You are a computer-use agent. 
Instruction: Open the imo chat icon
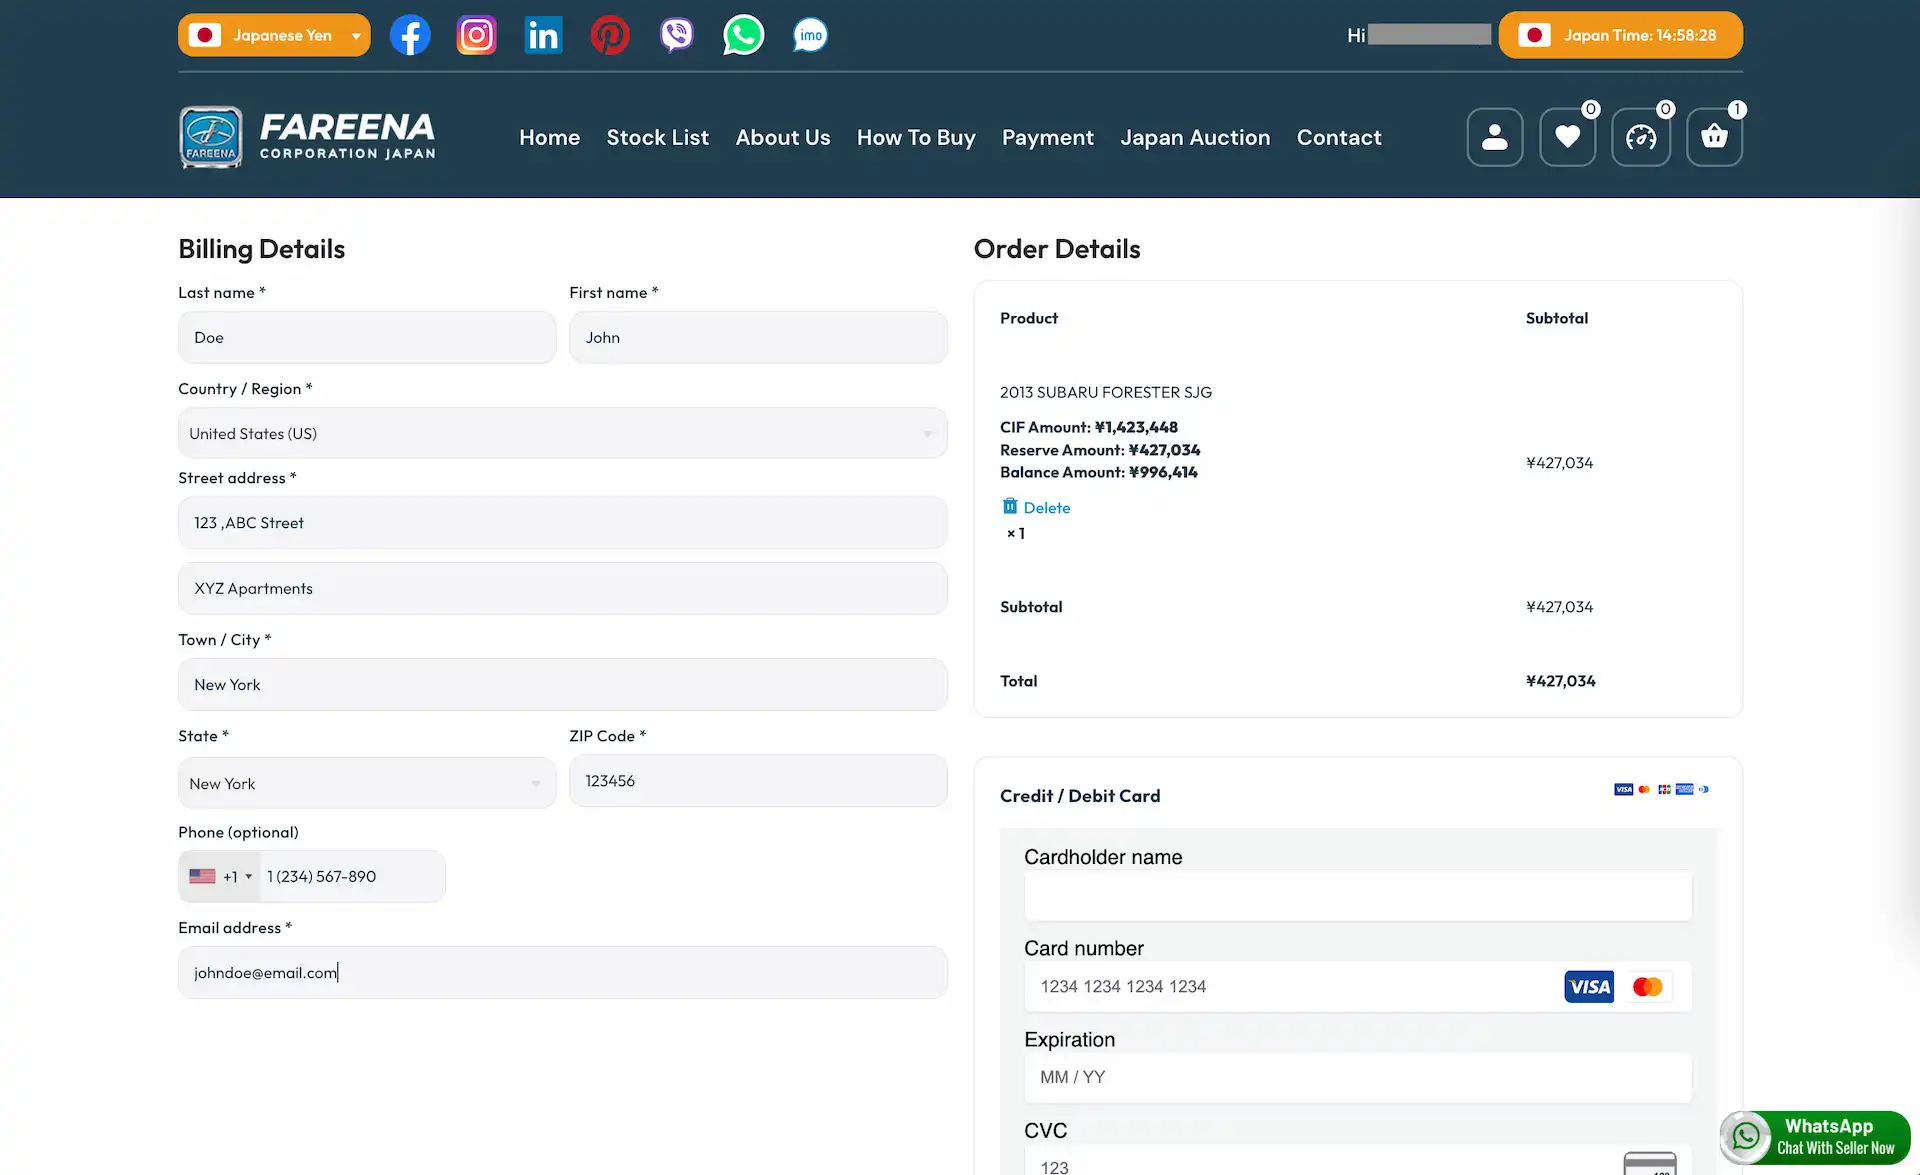(x=810, y=35)
